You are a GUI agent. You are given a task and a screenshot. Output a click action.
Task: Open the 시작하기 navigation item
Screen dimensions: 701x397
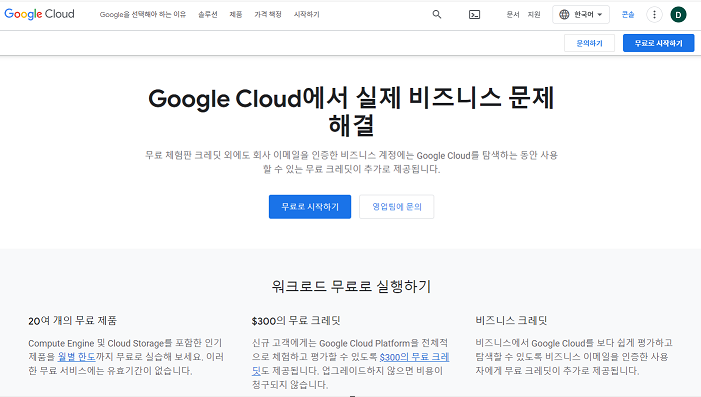307,14
